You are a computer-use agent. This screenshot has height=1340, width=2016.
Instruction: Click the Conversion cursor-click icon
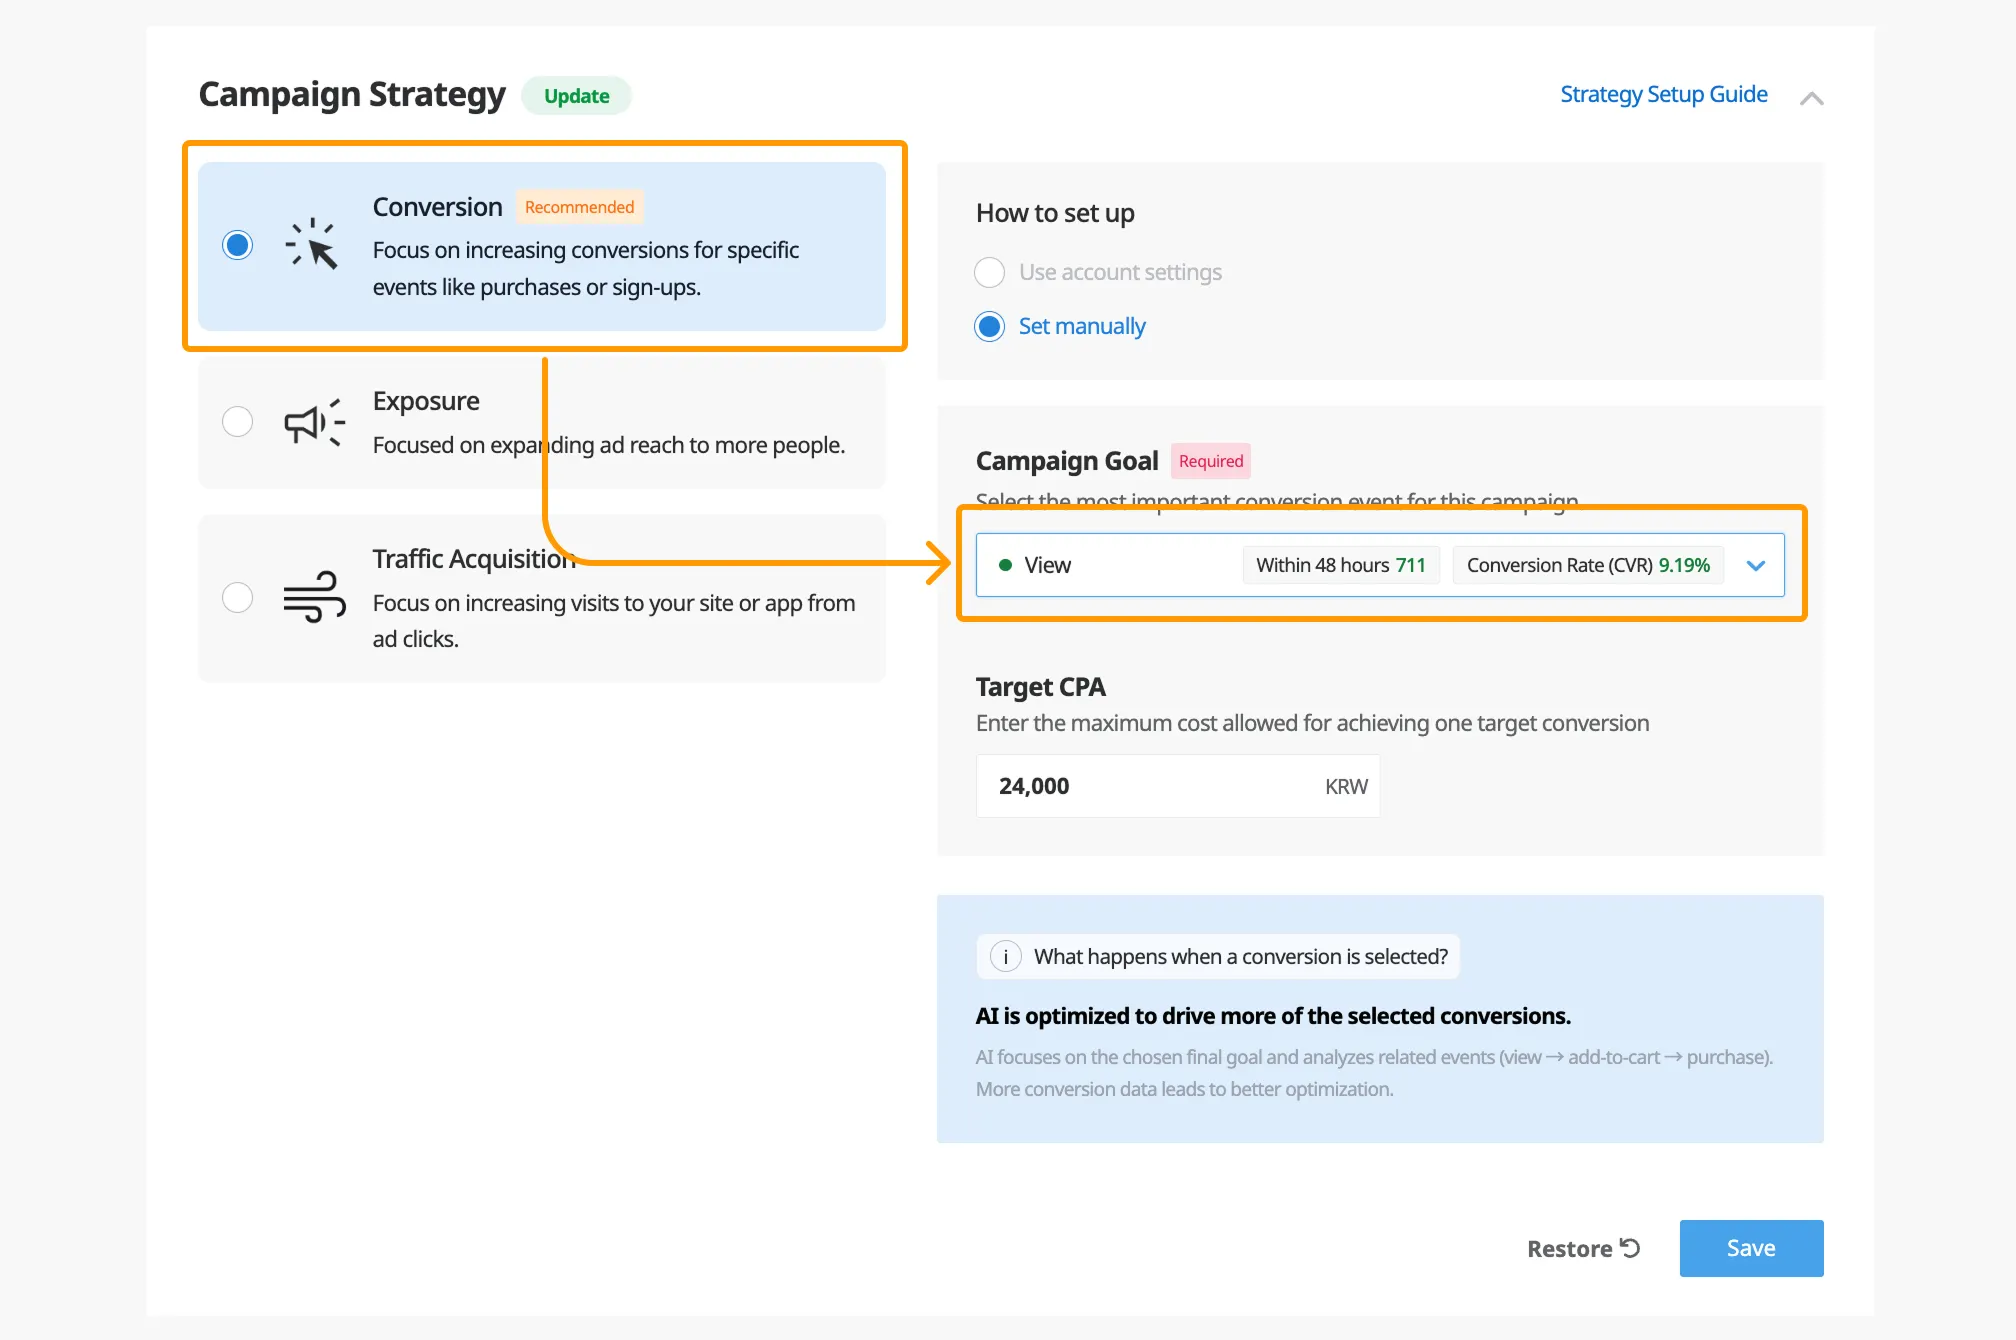pyautogui.click(x=313, y=244)
